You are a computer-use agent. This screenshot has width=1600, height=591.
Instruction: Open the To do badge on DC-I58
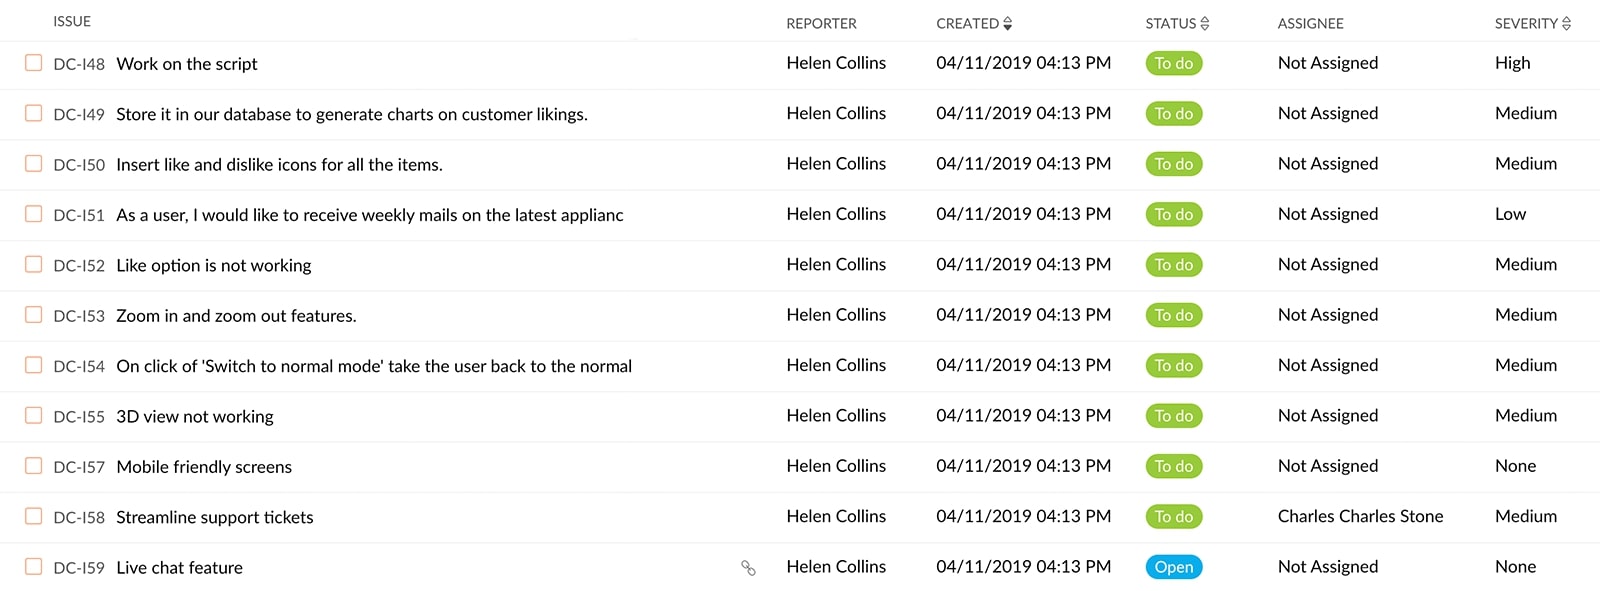point(1174,517)
